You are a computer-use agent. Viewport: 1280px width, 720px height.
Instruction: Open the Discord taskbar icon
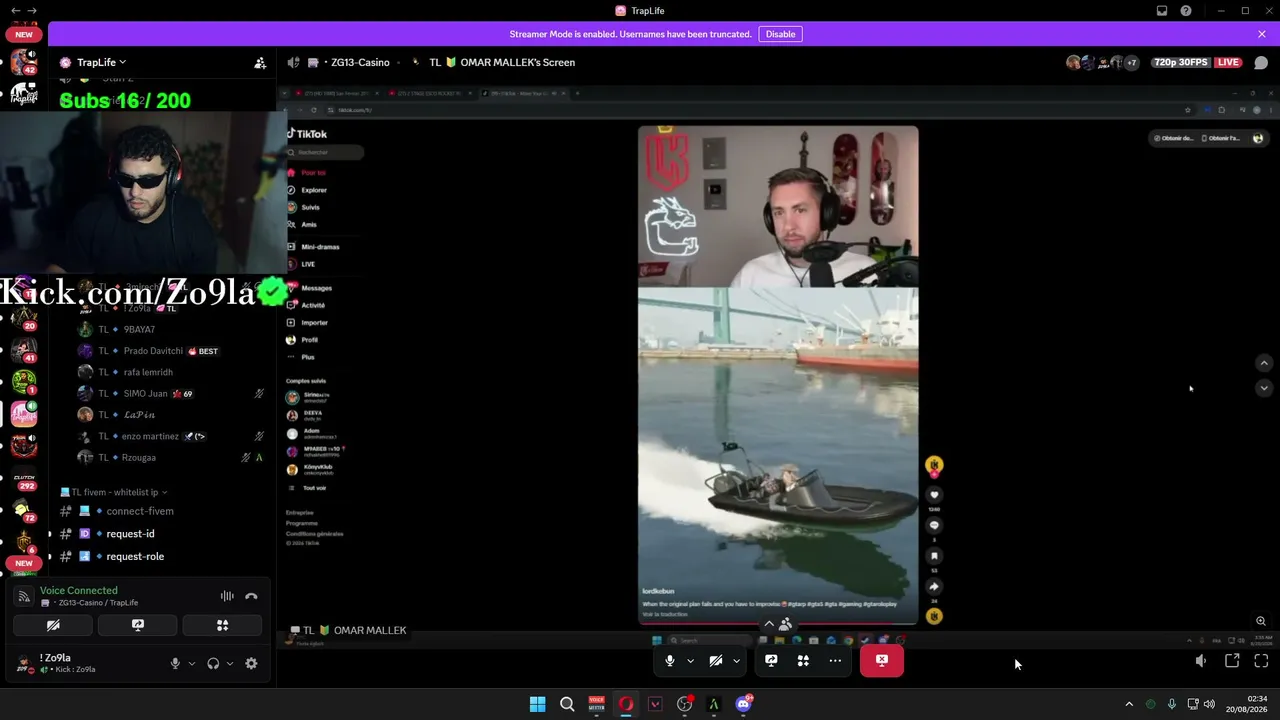pos(743,704)
